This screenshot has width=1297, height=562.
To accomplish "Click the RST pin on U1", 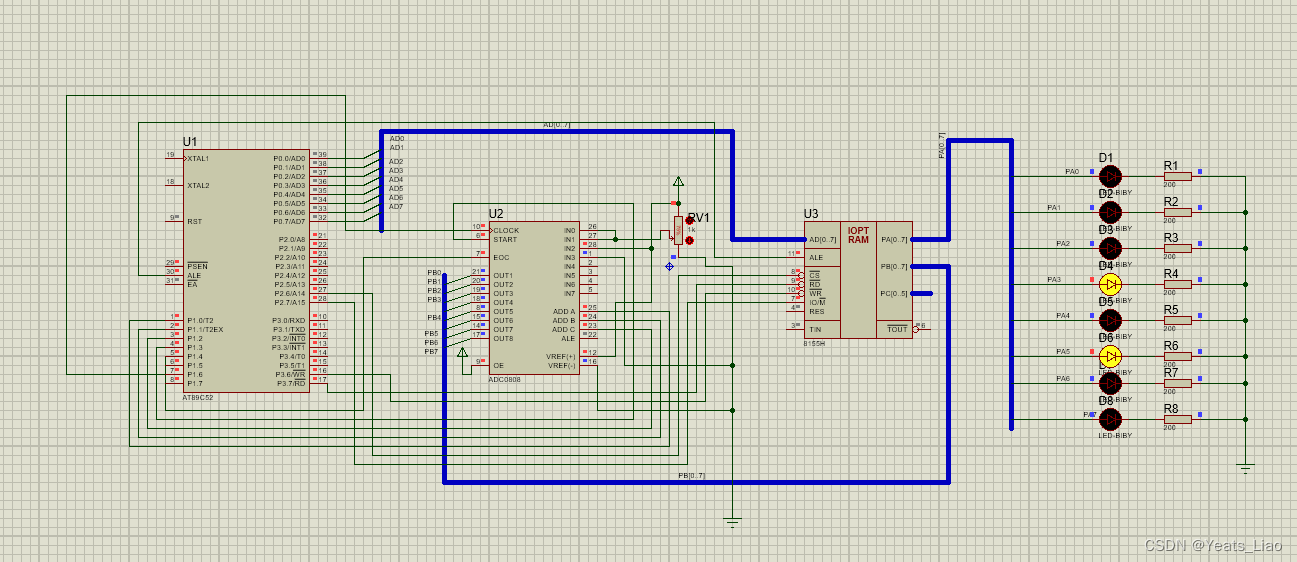I will point(194,221).
